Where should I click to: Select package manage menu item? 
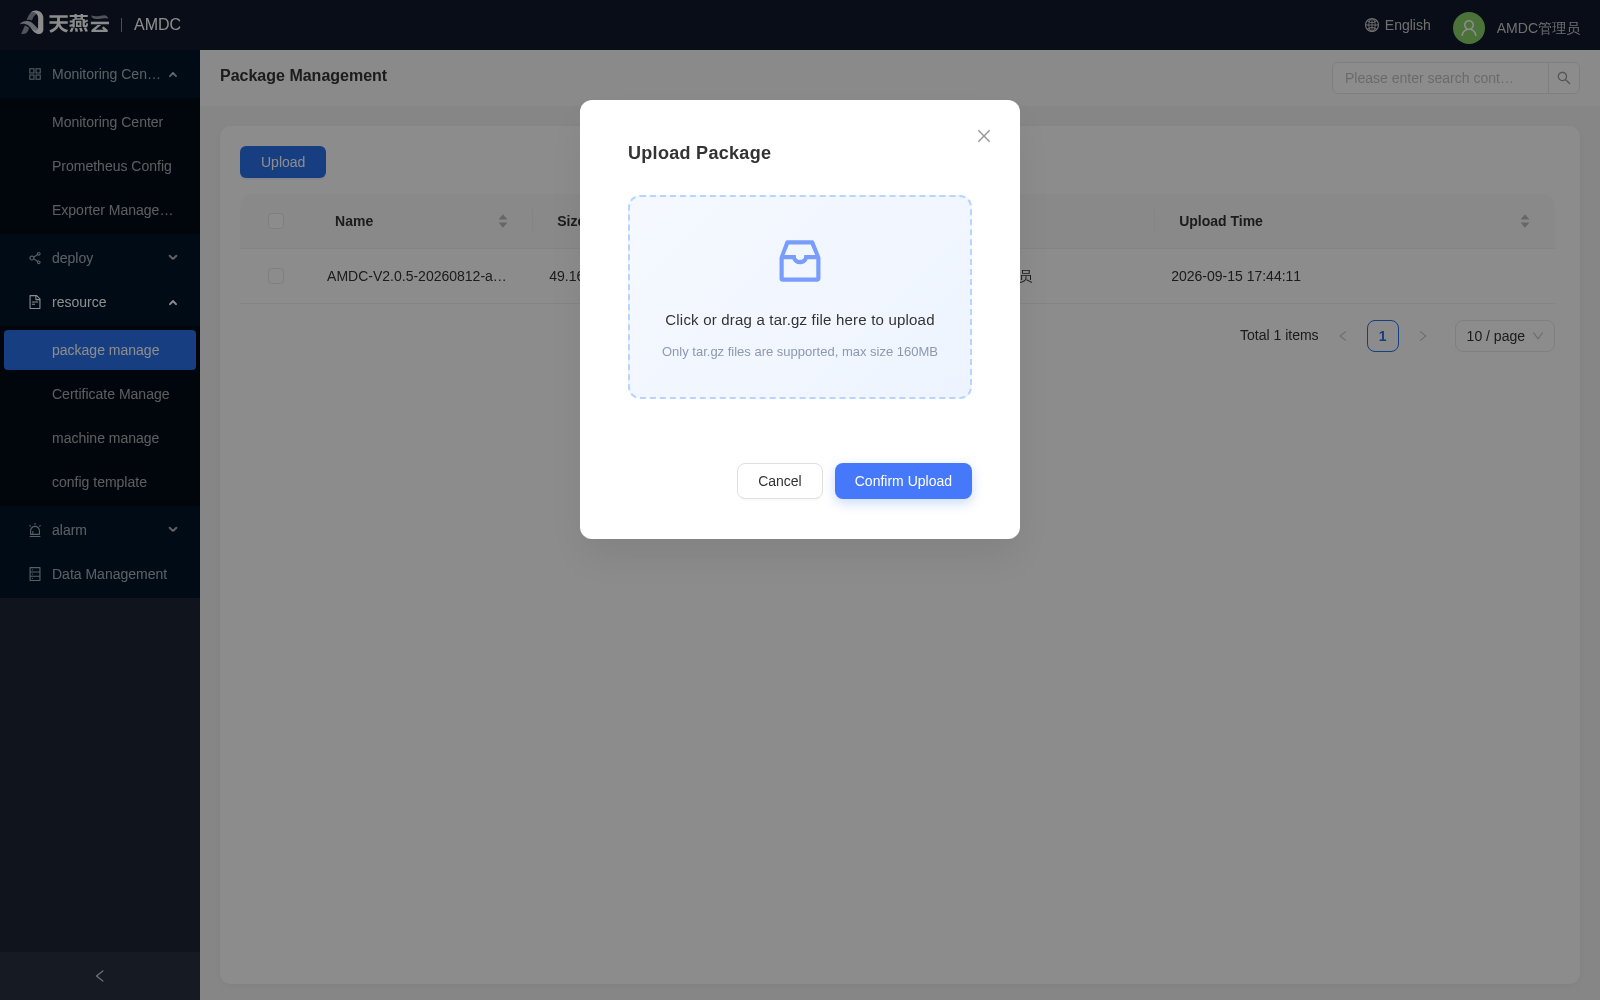point(100,350)
